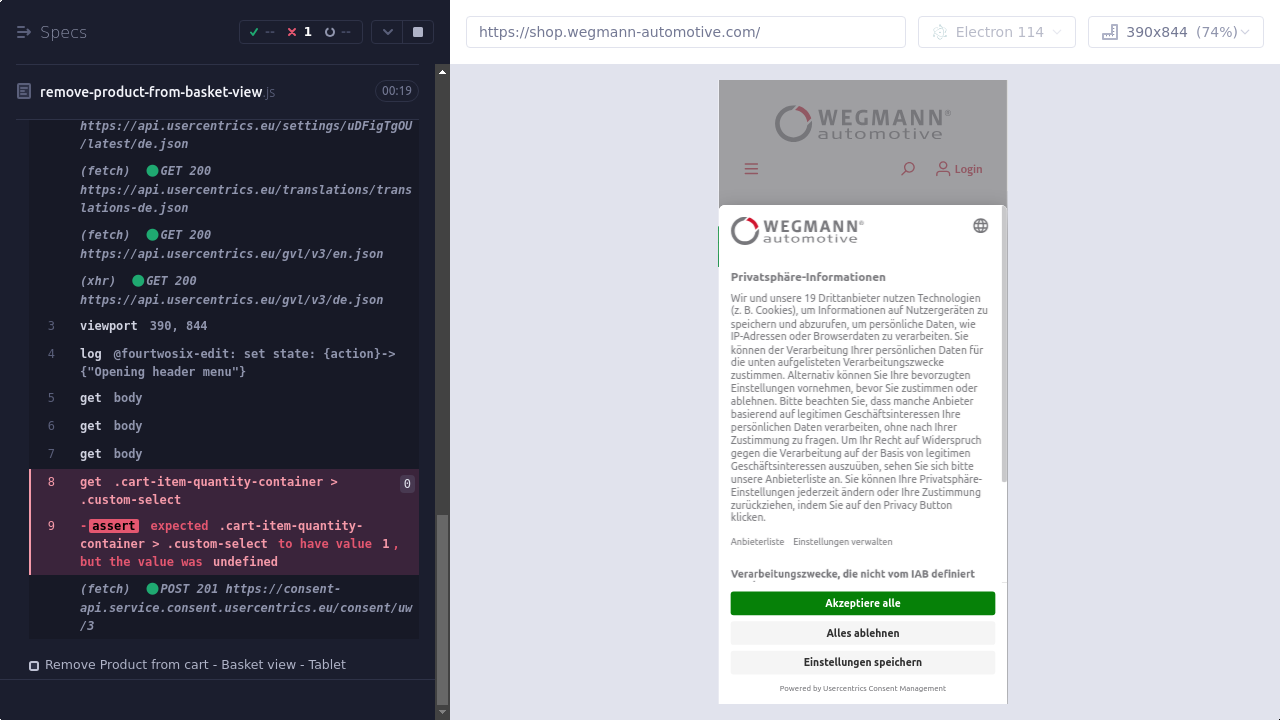Viewport: 1280px width, 720px height.
Task: Open the 'Einstellungen verwalten' link
Action: tap(842, 542)
